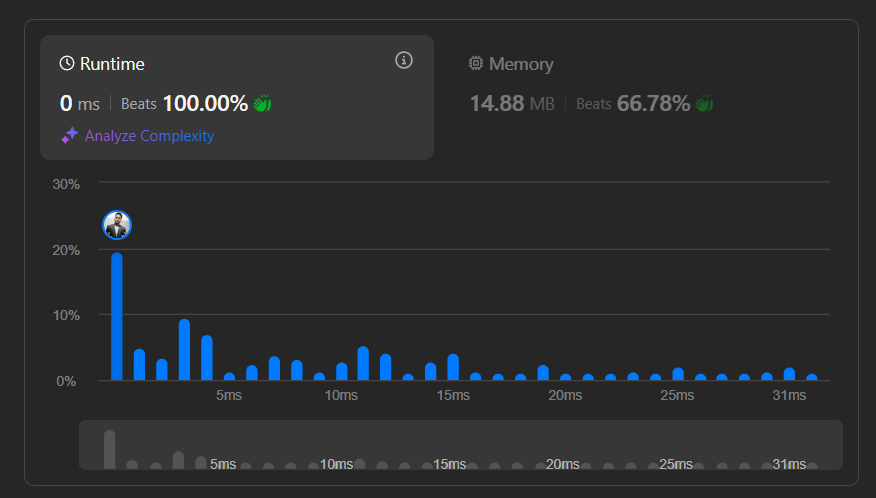Click the clock icon beside Runtime
Screen dimensions: 876x498
pyautogui.click(x=67, y=64)
